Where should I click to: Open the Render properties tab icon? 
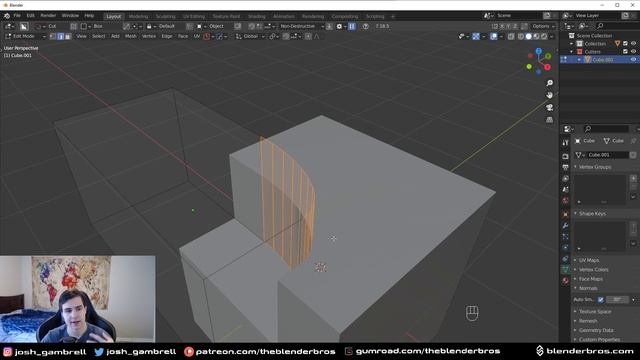point(565,156)
